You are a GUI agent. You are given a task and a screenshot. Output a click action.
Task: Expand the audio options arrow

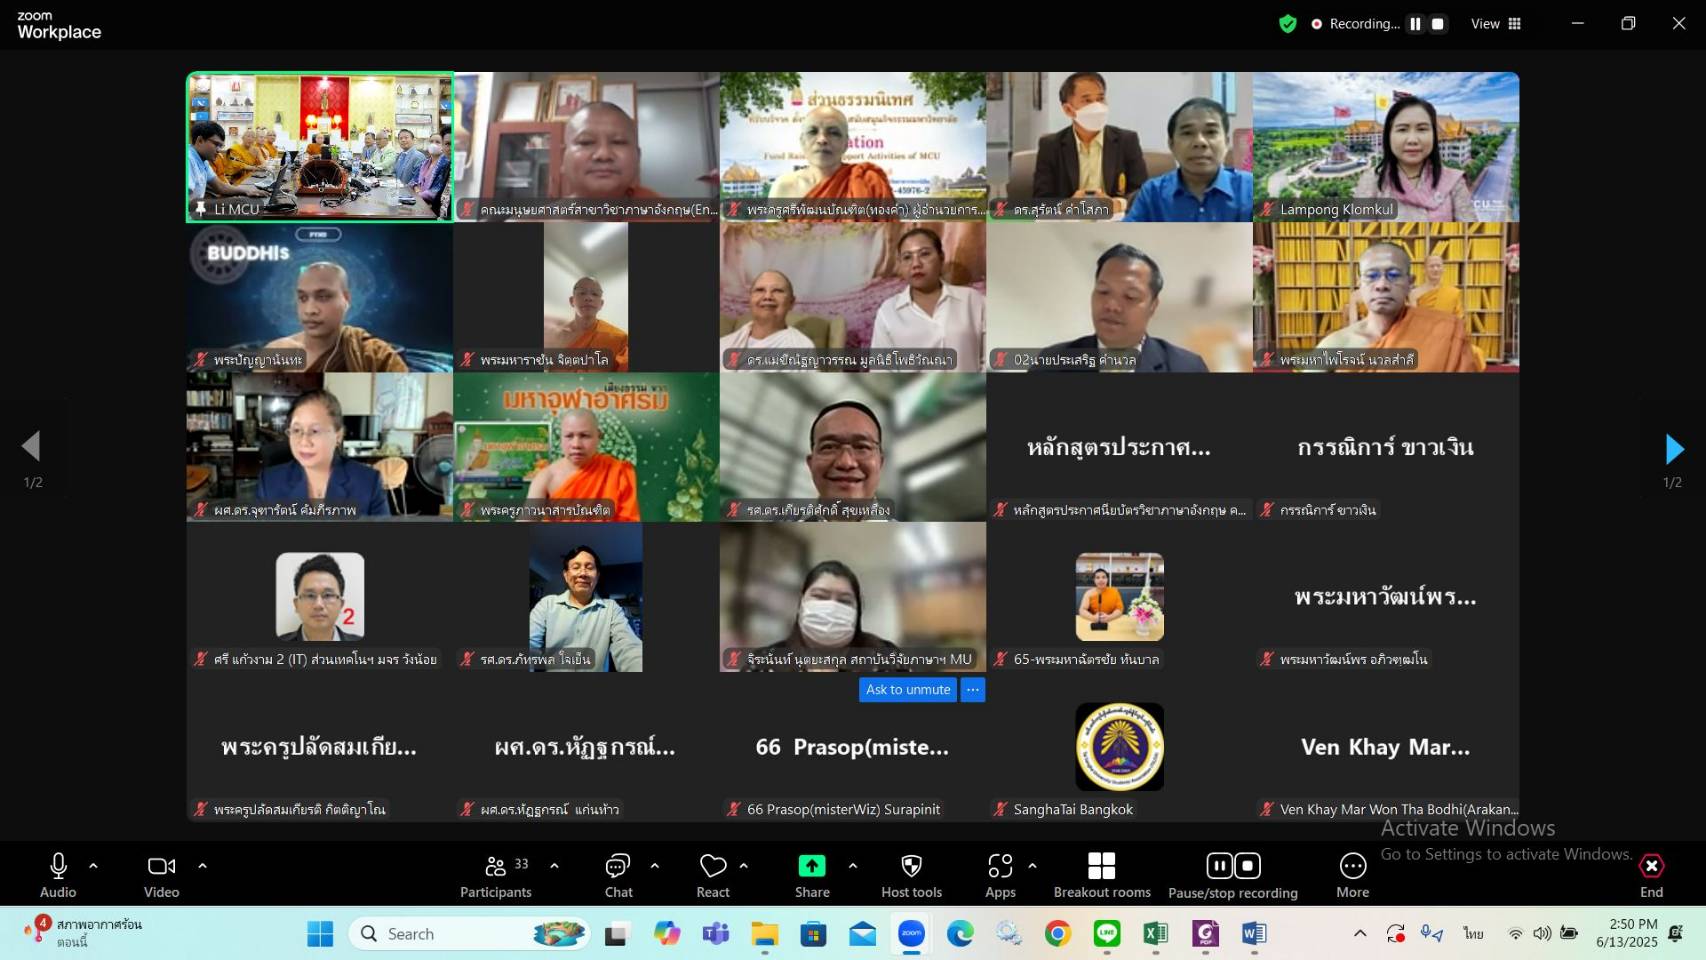(x=93, y=866)
